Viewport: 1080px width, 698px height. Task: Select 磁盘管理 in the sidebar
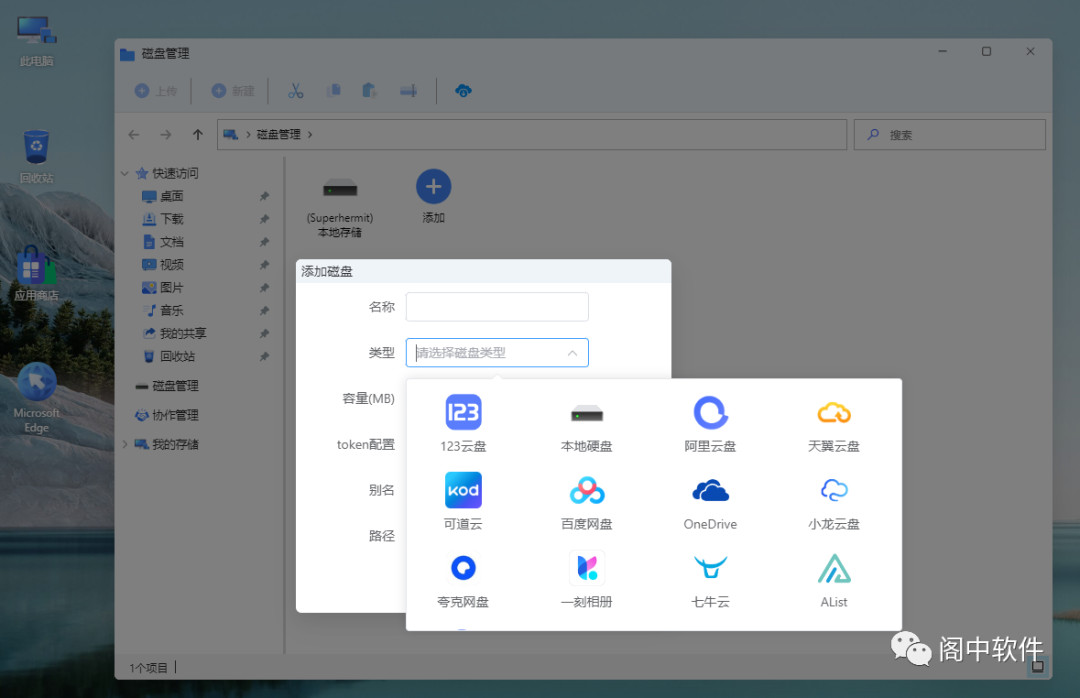coord(167,386)
